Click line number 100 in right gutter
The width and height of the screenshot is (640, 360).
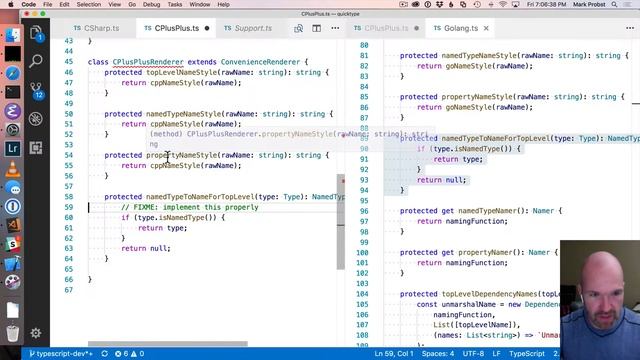click(x=362, y=253)
